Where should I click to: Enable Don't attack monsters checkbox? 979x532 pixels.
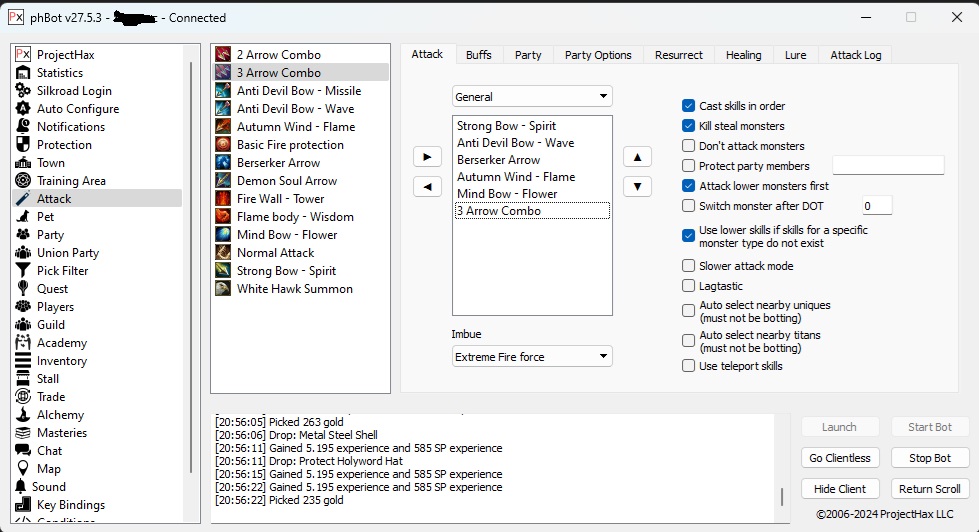point(689,146)
